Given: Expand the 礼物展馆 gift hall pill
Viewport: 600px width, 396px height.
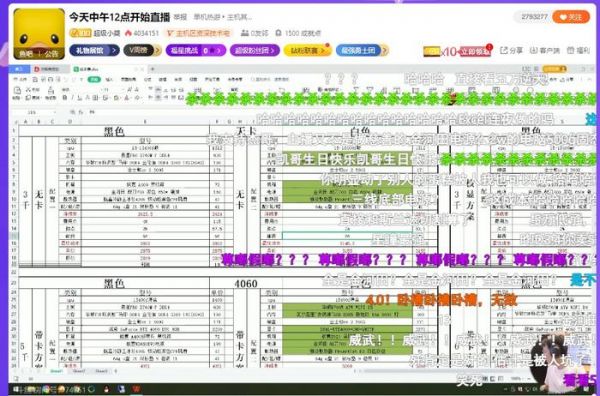Looking at the screenshot, I should tap(95, 50).
